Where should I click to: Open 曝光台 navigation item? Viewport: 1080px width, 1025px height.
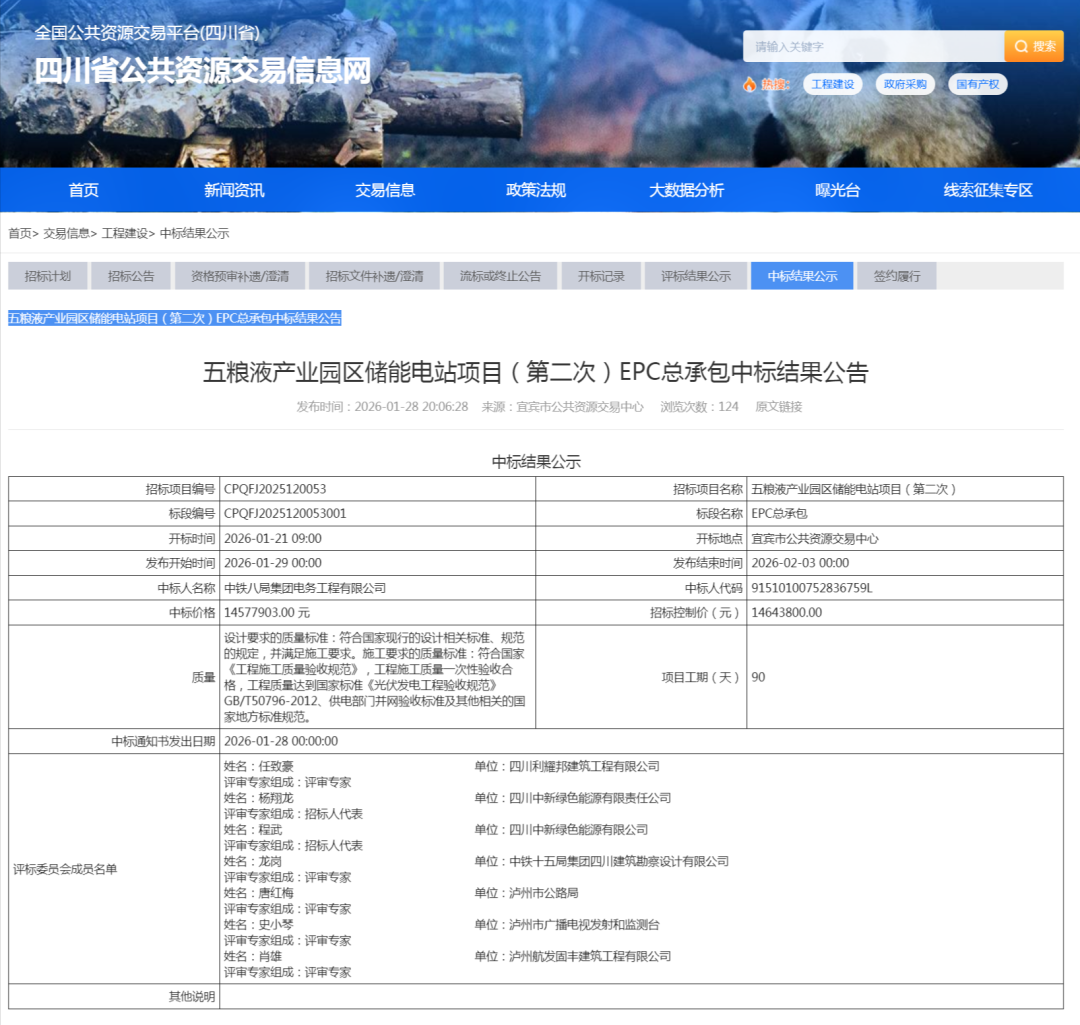point(837,190)
